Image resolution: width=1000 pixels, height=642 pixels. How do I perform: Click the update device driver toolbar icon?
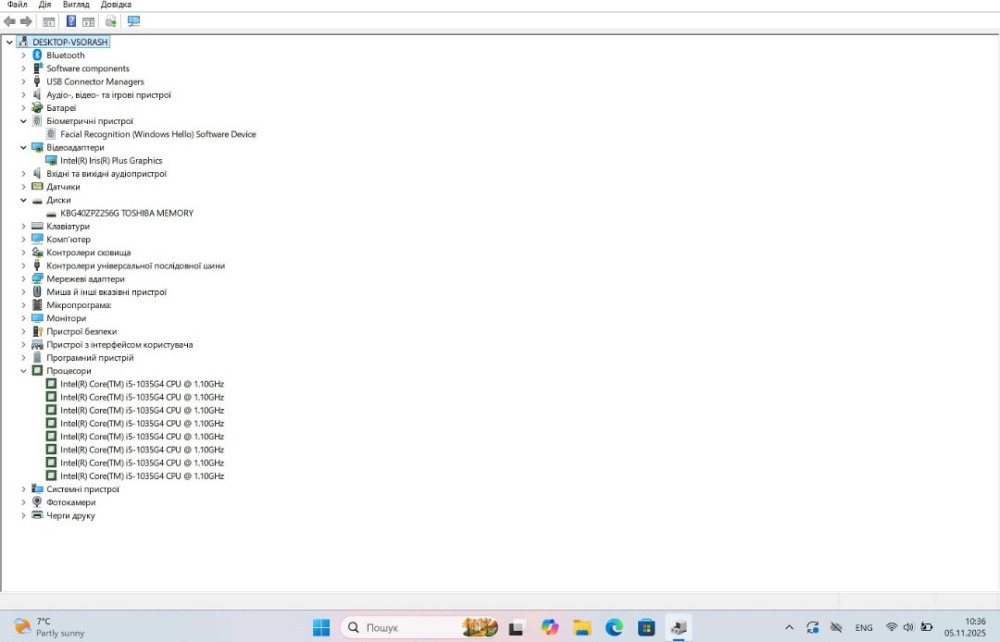(110, 21)
